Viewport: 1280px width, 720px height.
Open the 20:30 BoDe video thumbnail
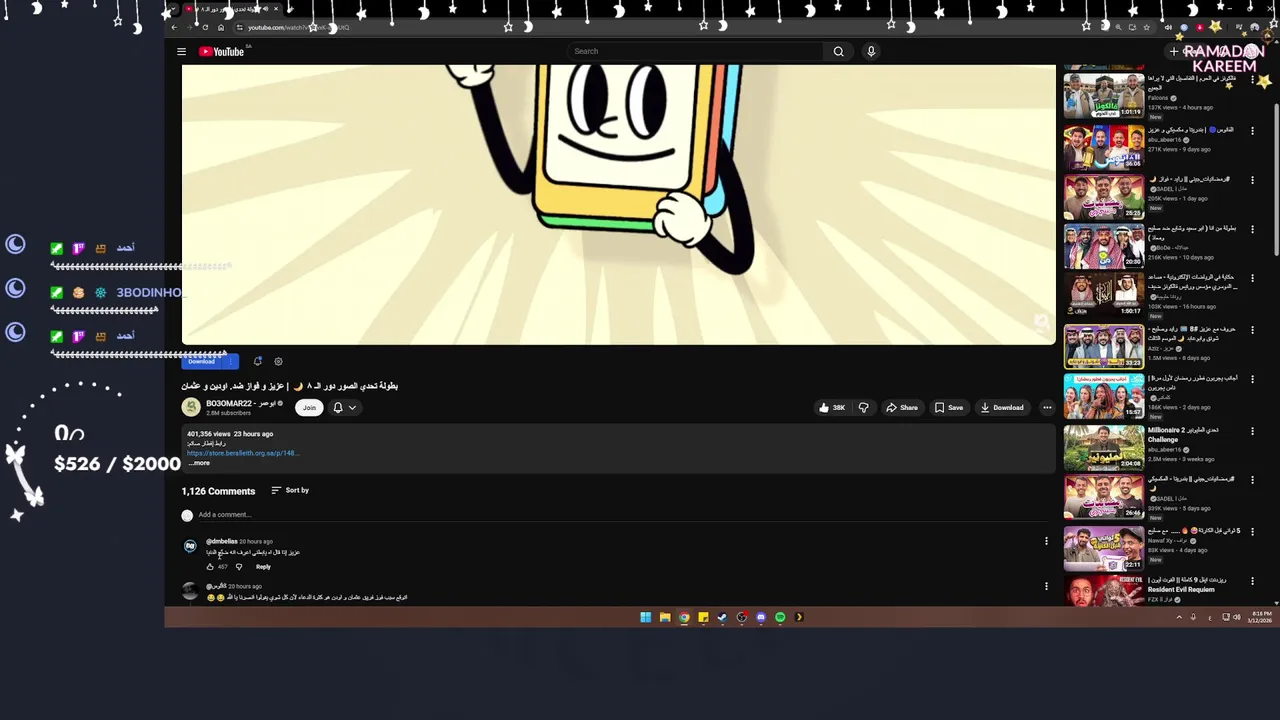click(1103, 246)
